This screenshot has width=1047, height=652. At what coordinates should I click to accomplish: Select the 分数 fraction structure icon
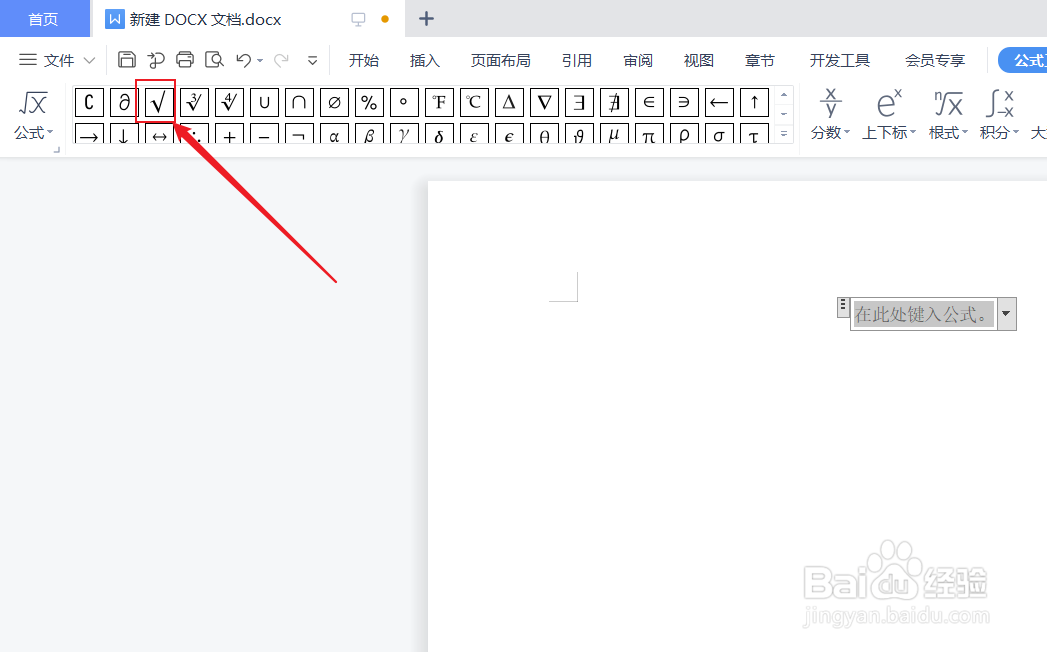(x=830, y=110)
